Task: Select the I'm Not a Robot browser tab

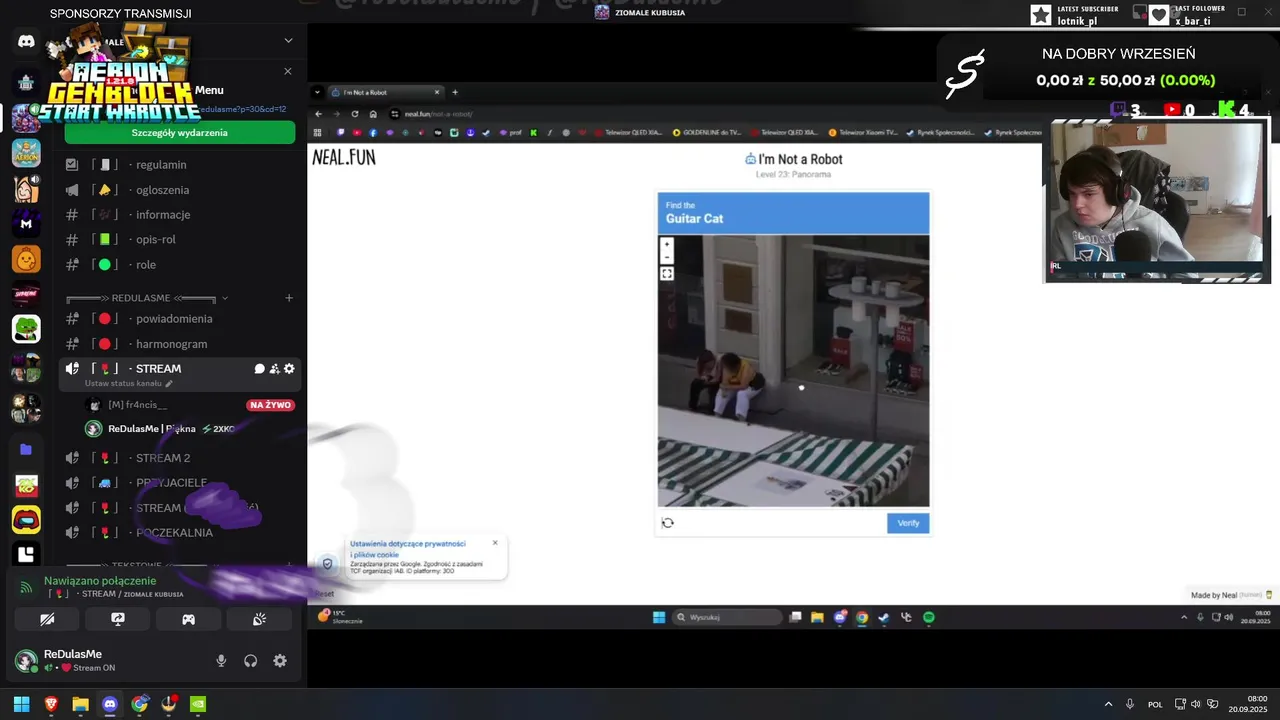Action: 387,92
